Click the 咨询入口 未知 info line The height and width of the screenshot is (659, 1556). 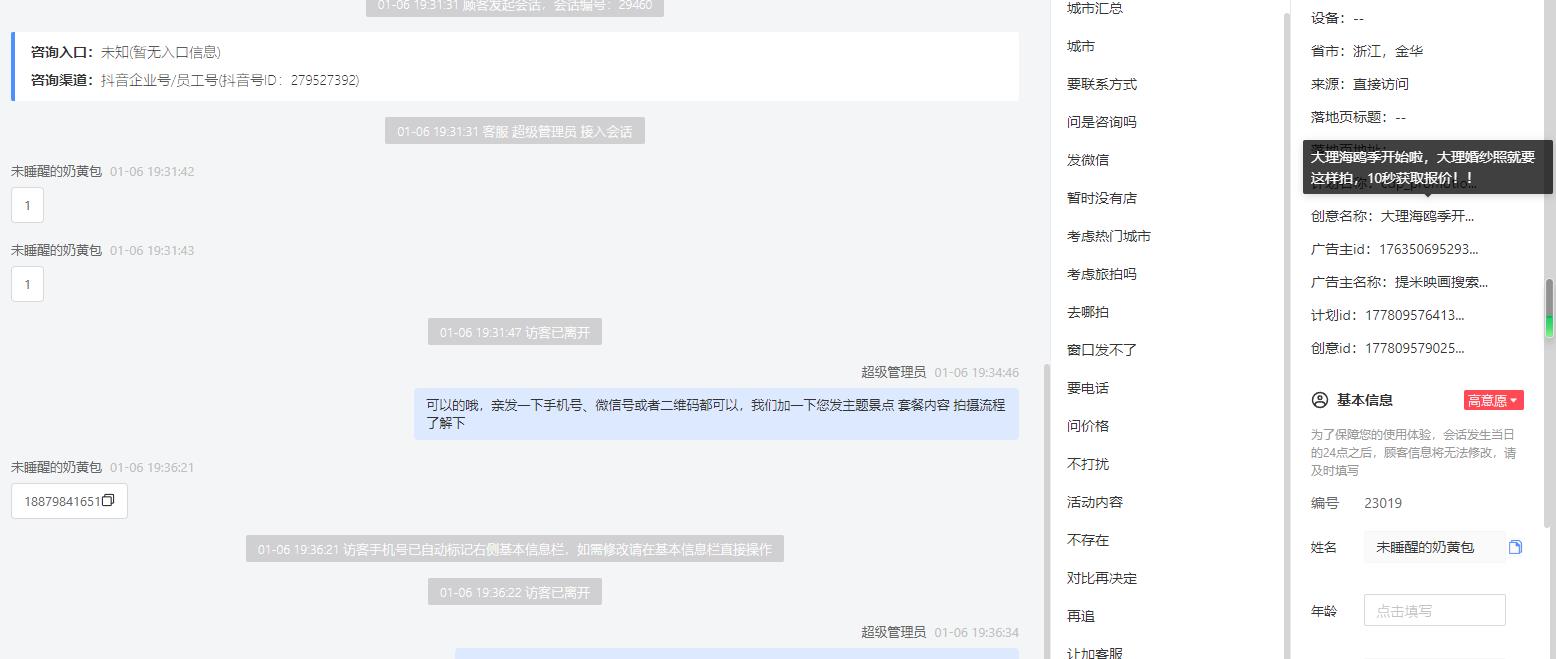pos(126,52)
